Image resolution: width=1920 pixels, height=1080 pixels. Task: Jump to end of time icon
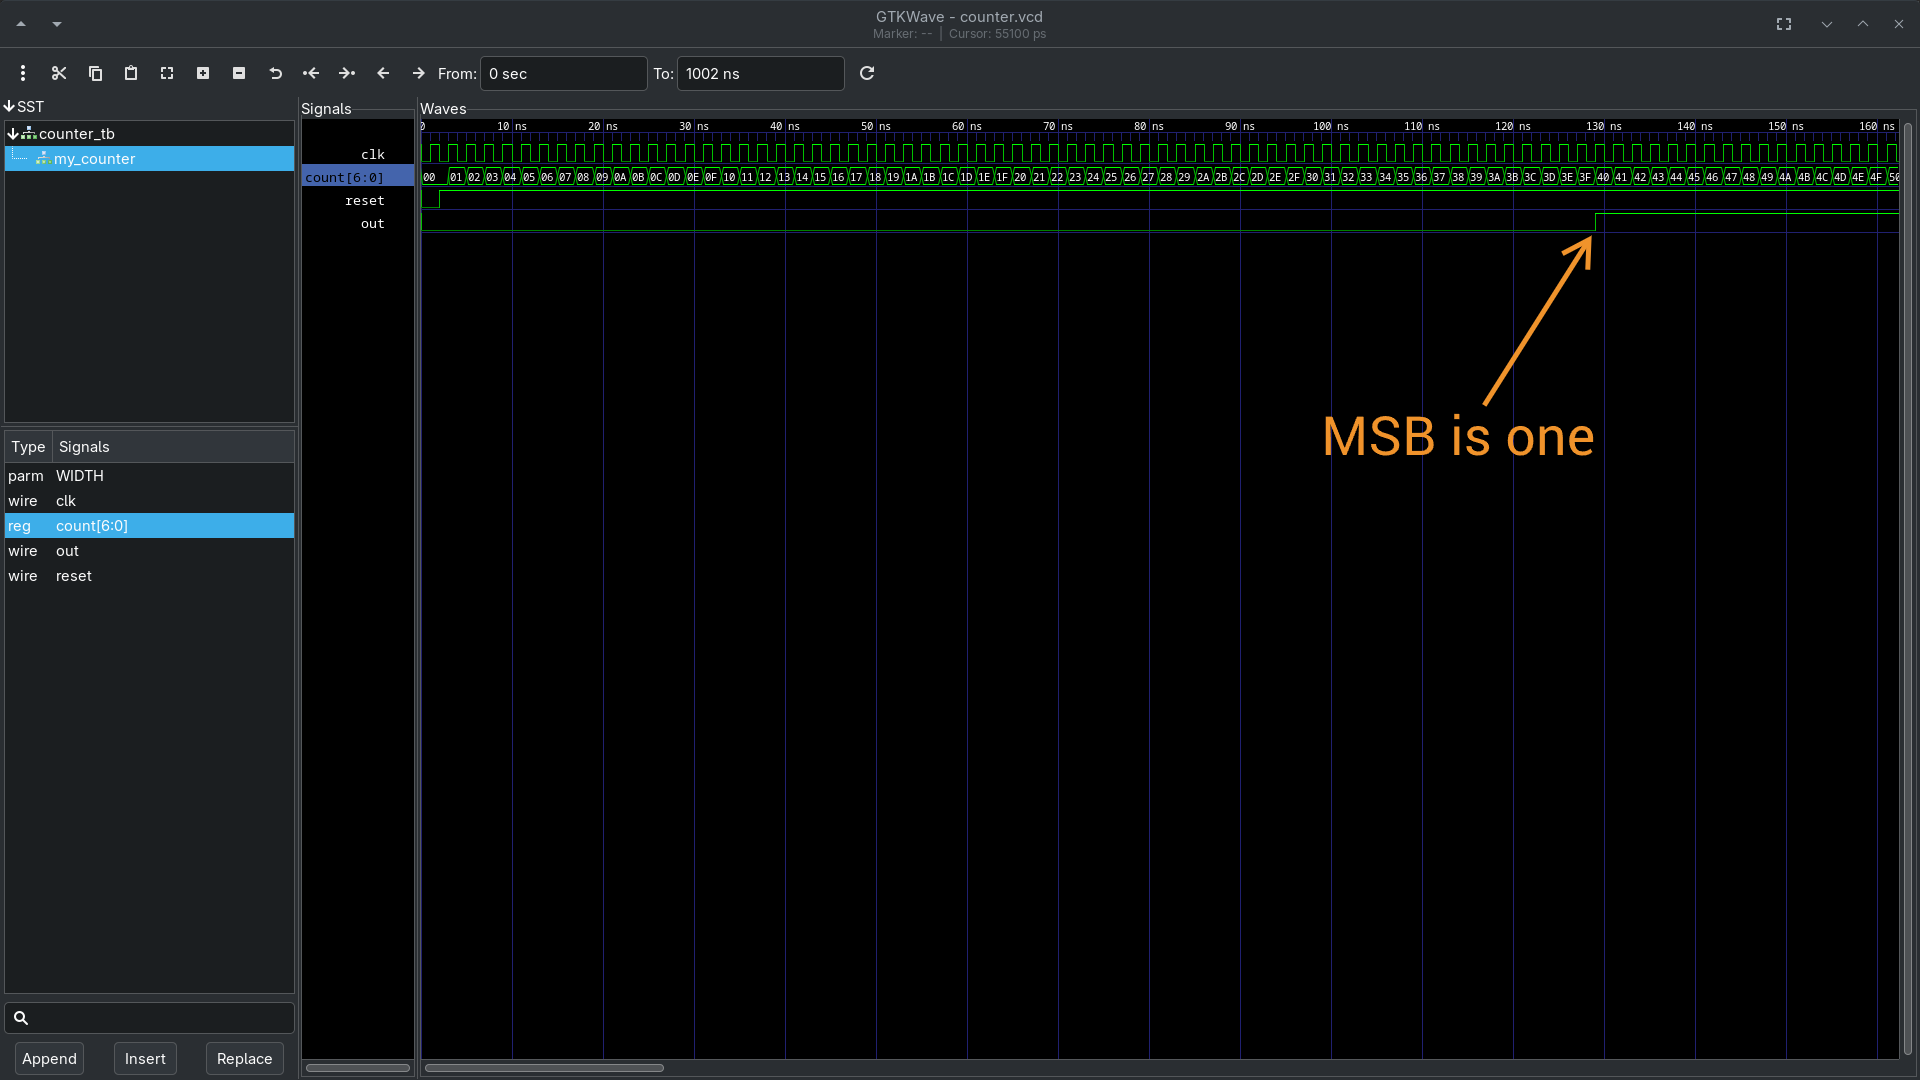point(347,73)
